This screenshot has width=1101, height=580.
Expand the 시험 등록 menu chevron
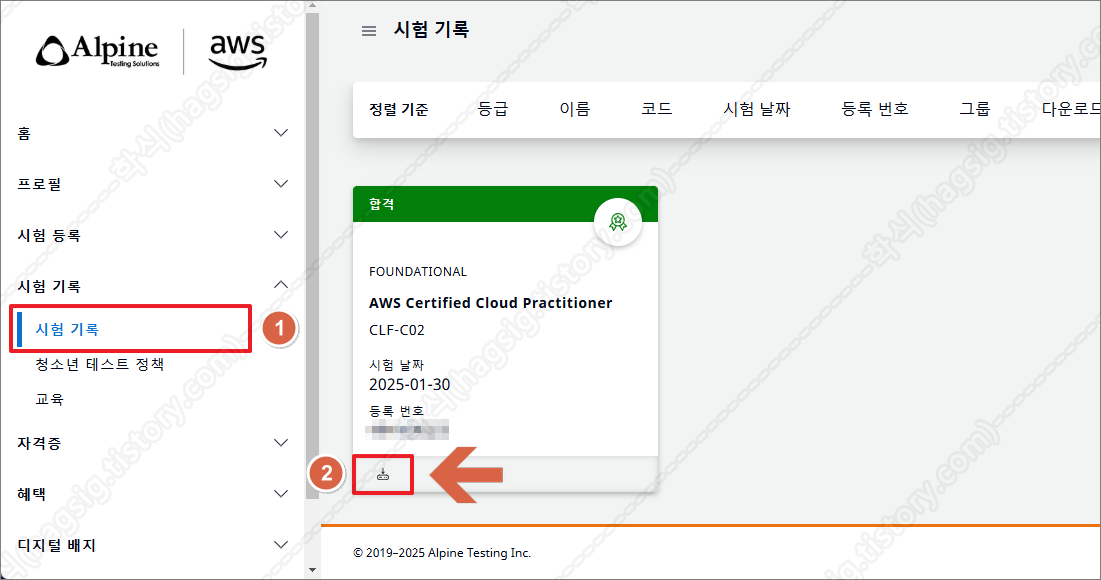[281, 235]
